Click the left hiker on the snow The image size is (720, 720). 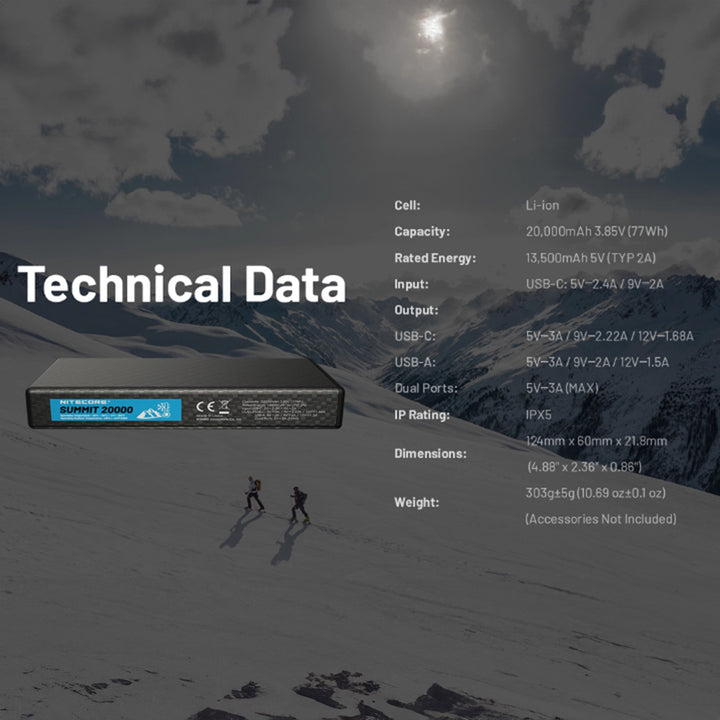(x=255, y=494)
